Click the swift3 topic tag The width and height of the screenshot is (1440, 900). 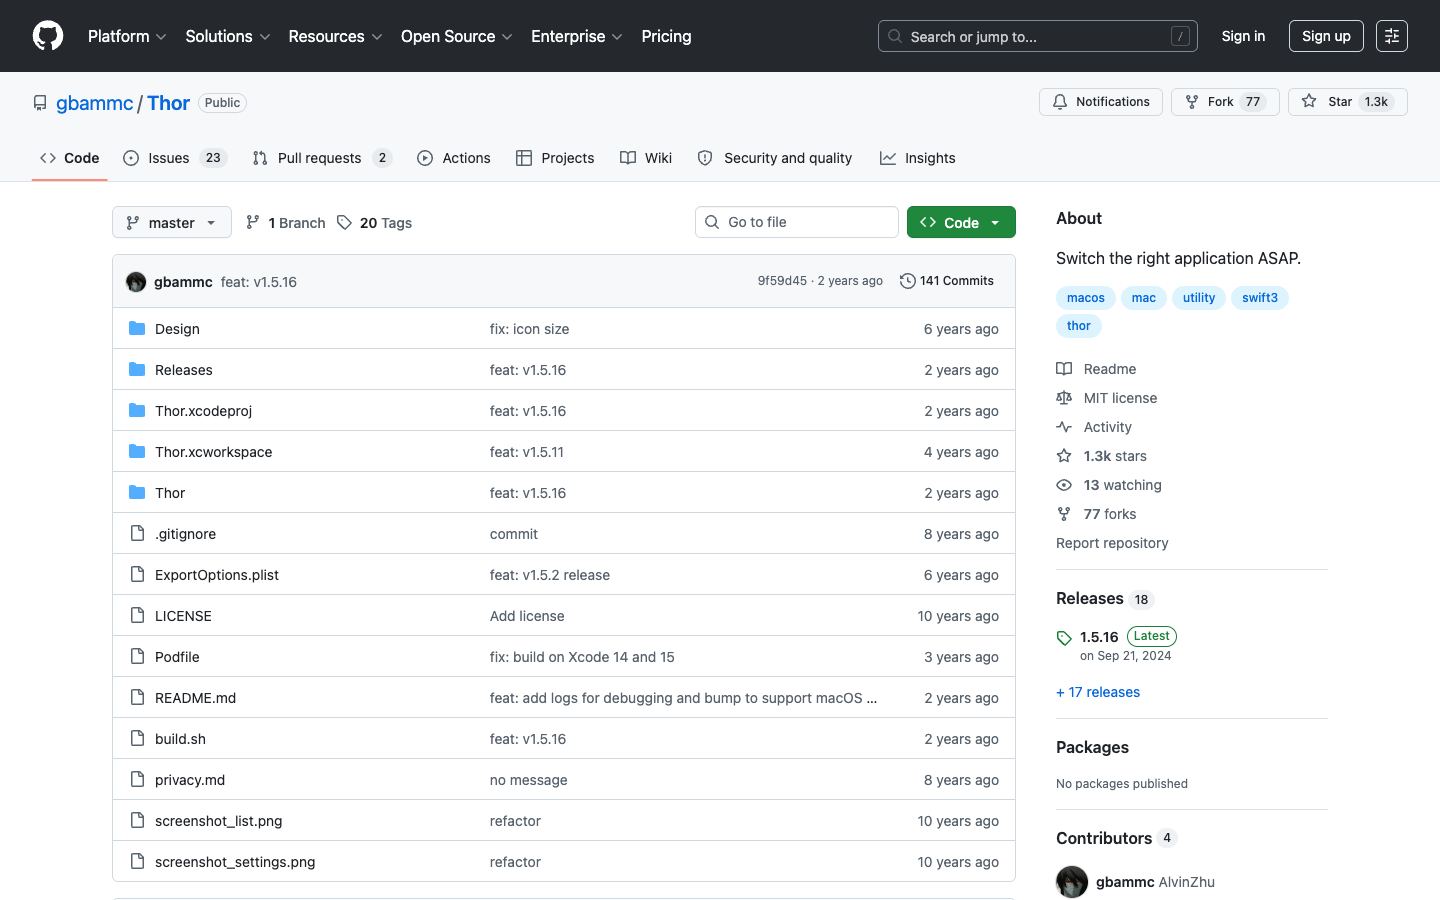coord(1260,298)
